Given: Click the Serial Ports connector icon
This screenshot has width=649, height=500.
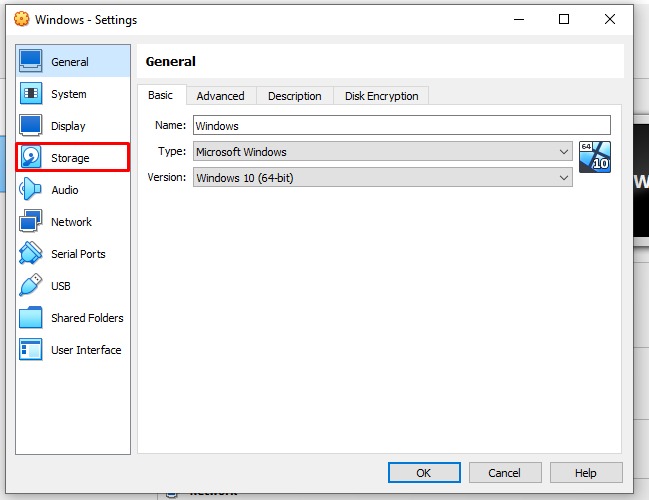Looking at the screenshot, I should tap(31, 253).
